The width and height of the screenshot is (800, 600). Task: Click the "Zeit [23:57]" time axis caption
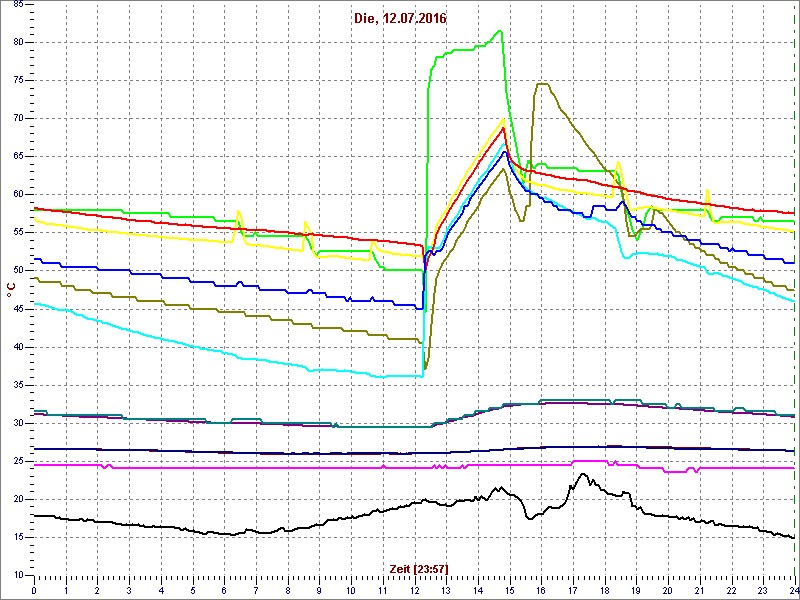pos(419,568)
